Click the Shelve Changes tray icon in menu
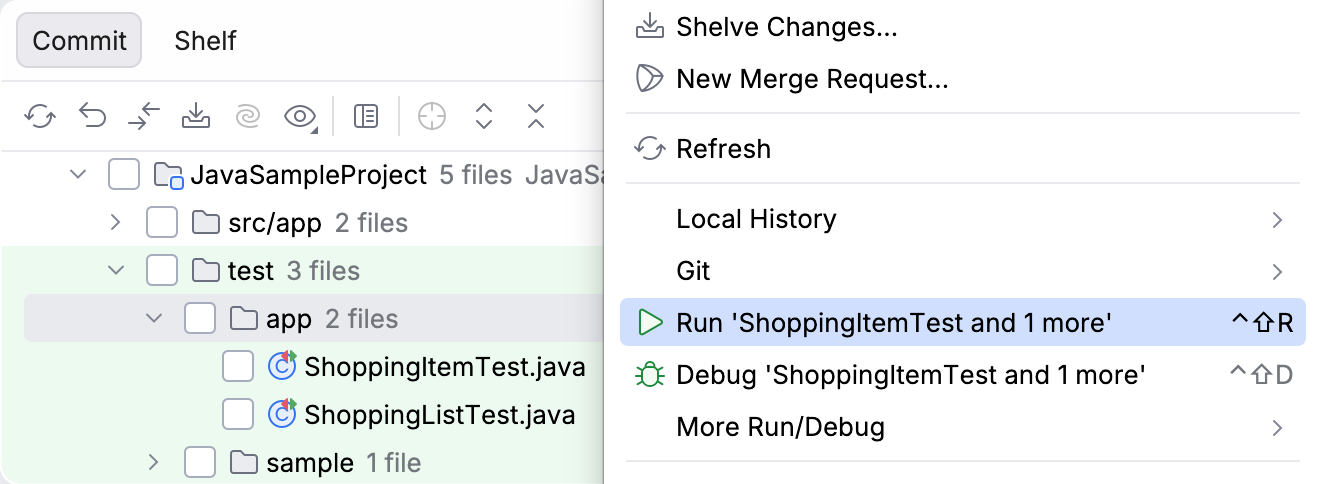This screenshot has height=484, width=1322. click(x=651, y=27)
